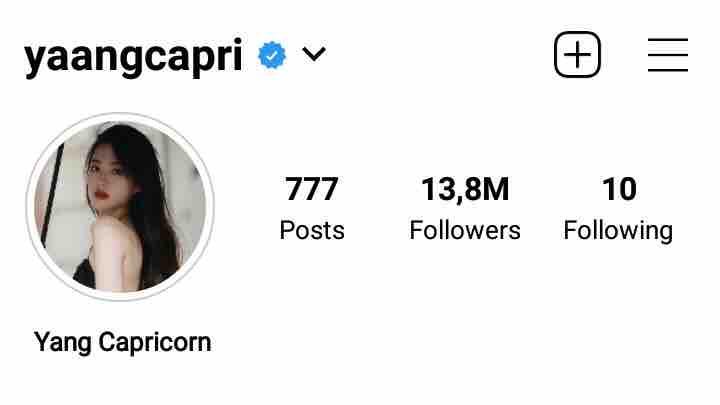Expand the account switcher chevron
Screen dimensions: 720x405
tap(314, 54)
